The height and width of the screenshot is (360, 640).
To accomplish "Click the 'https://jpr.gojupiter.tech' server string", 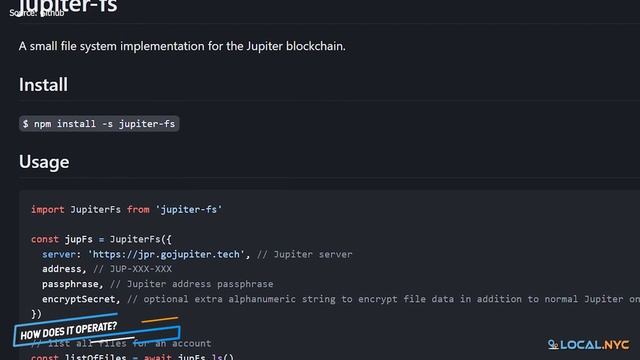I will [x=166, y=254].
